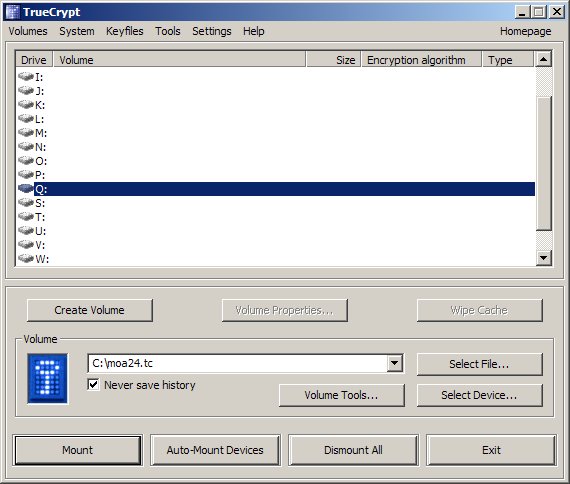The height and width of the screenshot is (484, 570).
Task: Choose the O: drive slot icon
Action: tap(26, 160)
